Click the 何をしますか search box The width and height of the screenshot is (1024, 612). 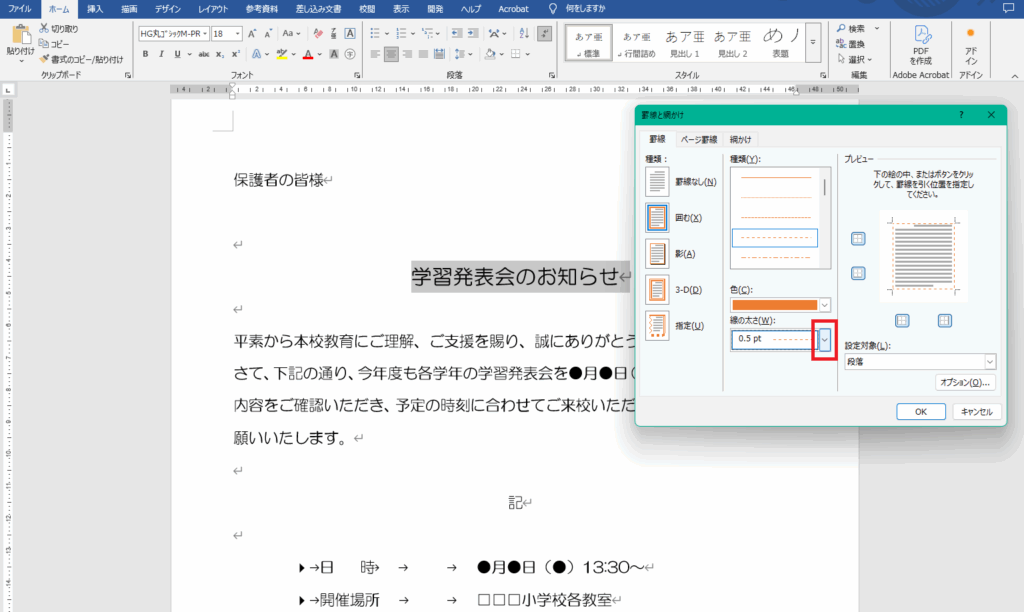(585, 9)
